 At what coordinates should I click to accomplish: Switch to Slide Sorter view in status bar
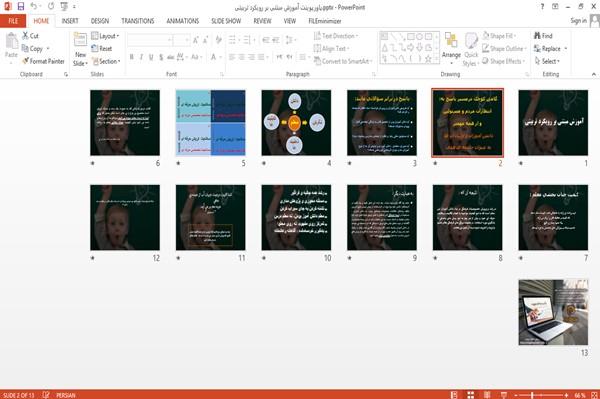[x=470, y=395]
